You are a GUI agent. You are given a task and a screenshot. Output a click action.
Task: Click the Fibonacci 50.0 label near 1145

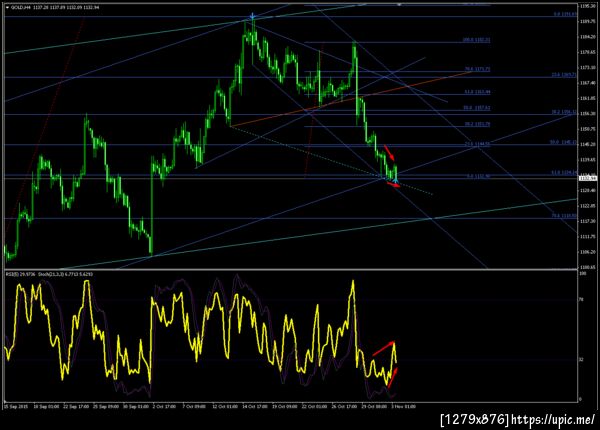[x=563, y=142]
